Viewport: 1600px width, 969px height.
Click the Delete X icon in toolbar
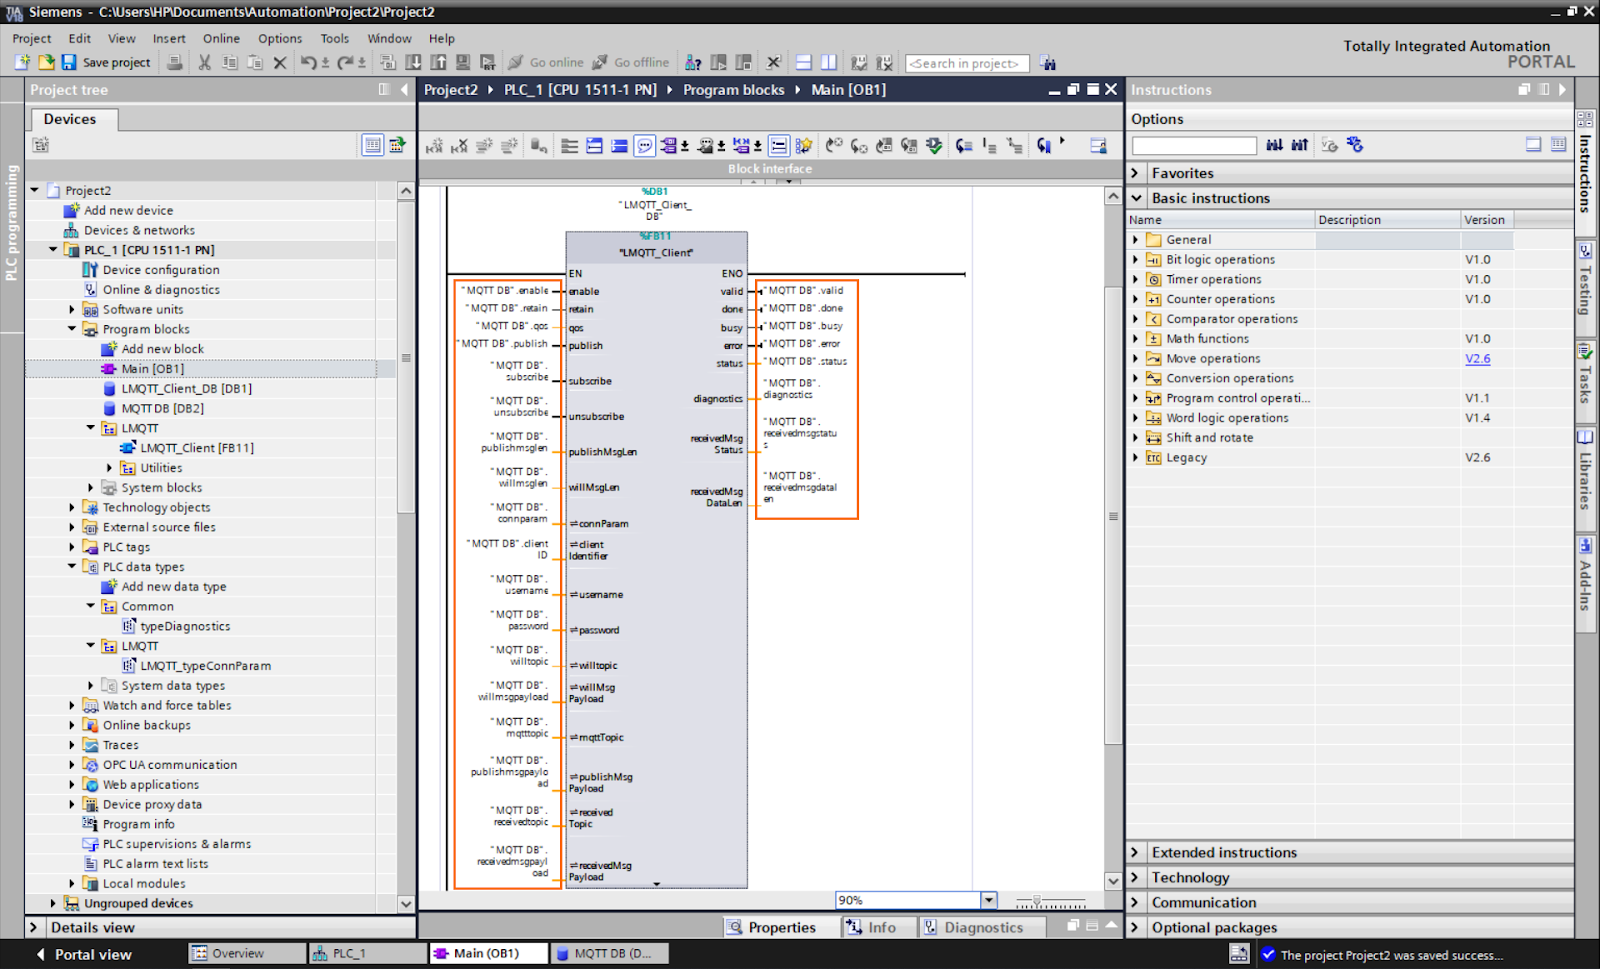(x=280, y=62)
